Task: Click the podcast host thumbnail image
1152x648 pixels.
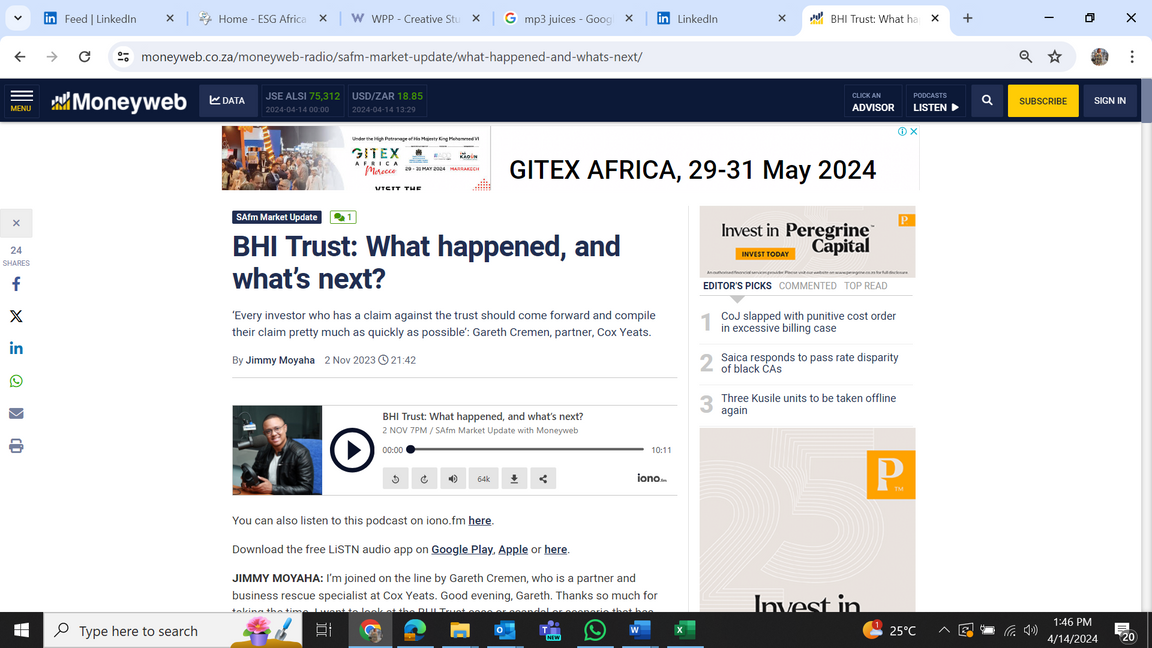Action: (x=277, y=450)
